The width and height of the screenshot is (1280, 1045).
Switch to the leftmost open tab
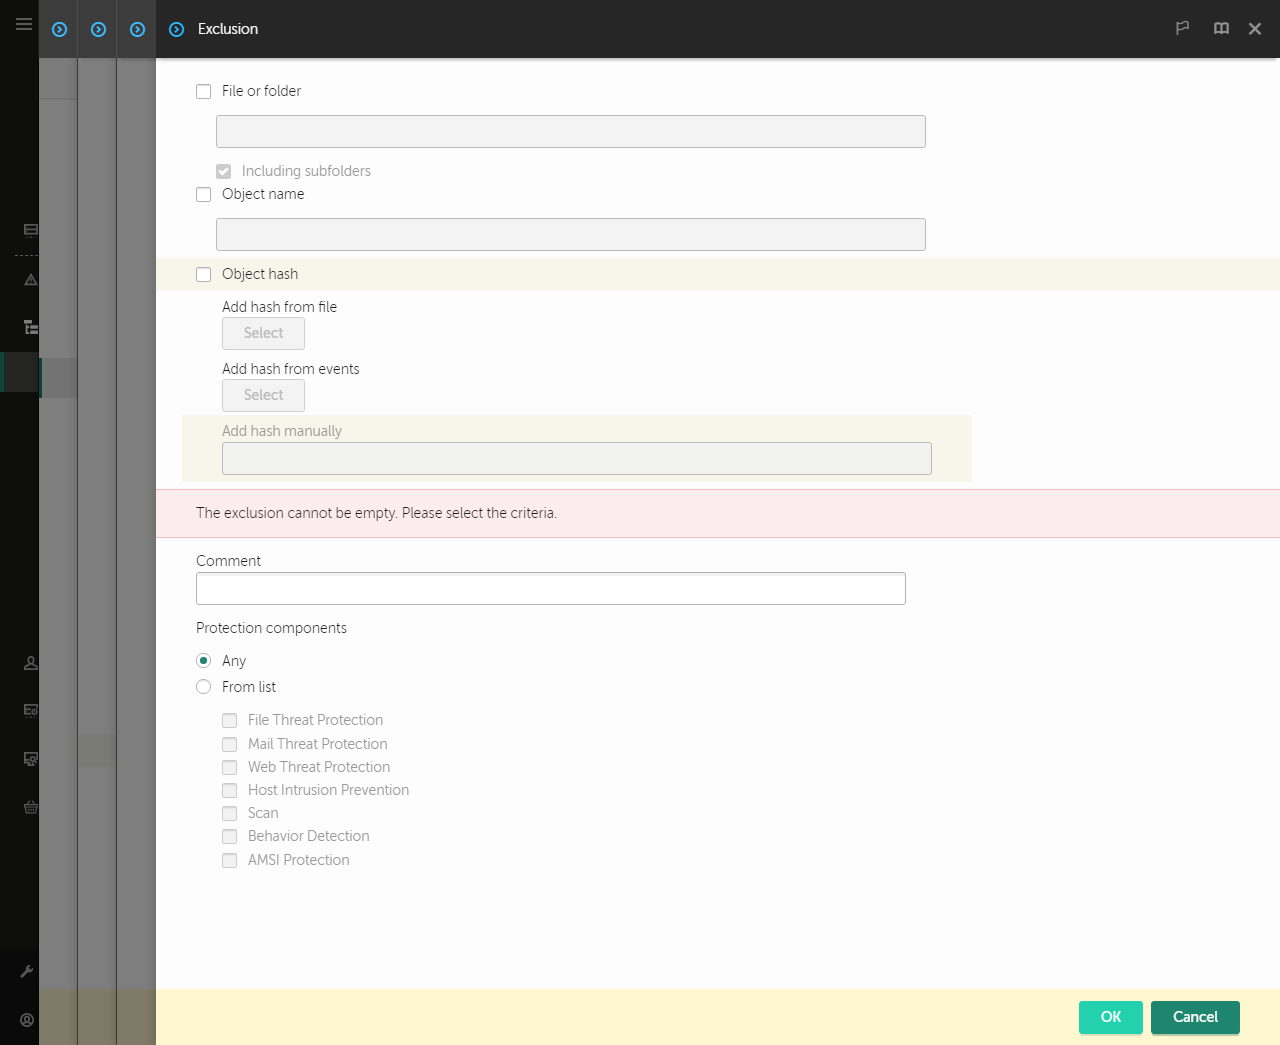(x=58, y=29)
